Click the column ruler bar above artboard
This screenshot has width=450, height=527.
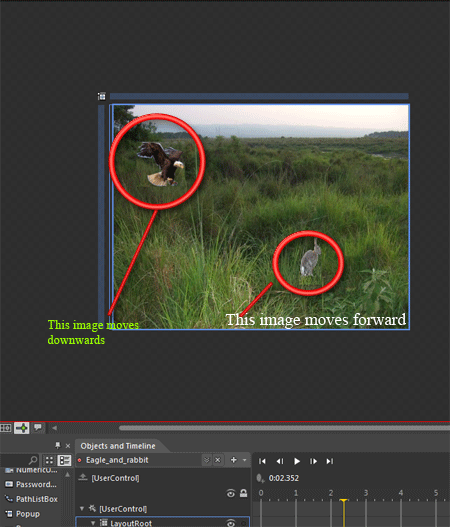(259, 96)
